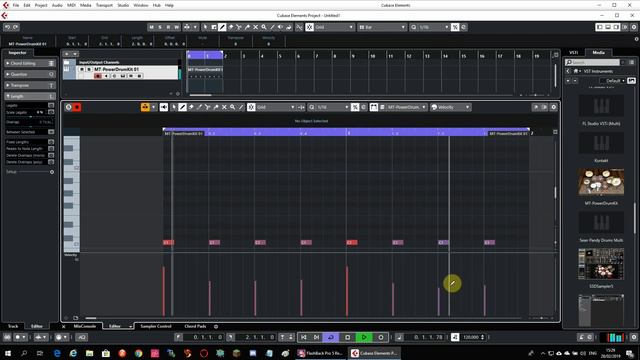Open main toolbar 1/16 quantize preset dropdown
Image resolution: width=640 pixels, height=360 pixels.
[433, 27]
